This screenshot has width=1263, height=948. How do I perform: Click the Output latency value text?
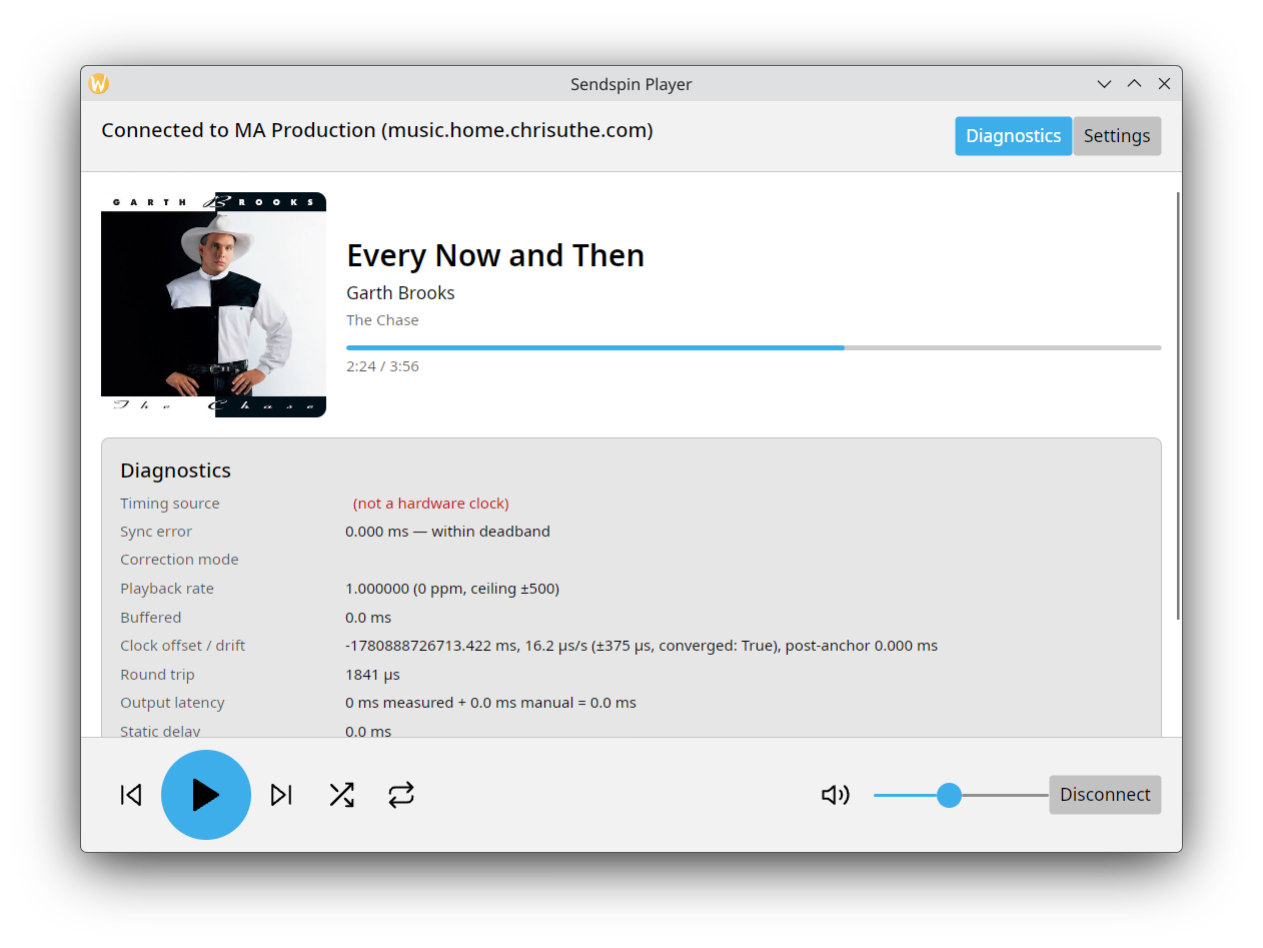tap(491, 702)
